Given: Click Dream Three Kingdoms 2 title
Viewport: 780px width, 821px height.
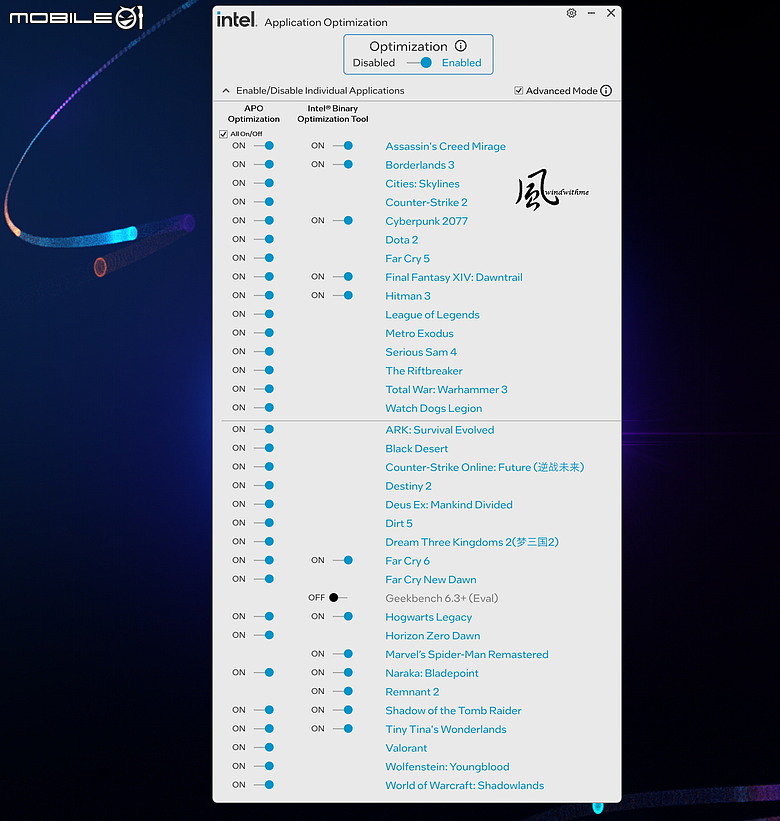Looking at the screenshot, I should point(472,542).
